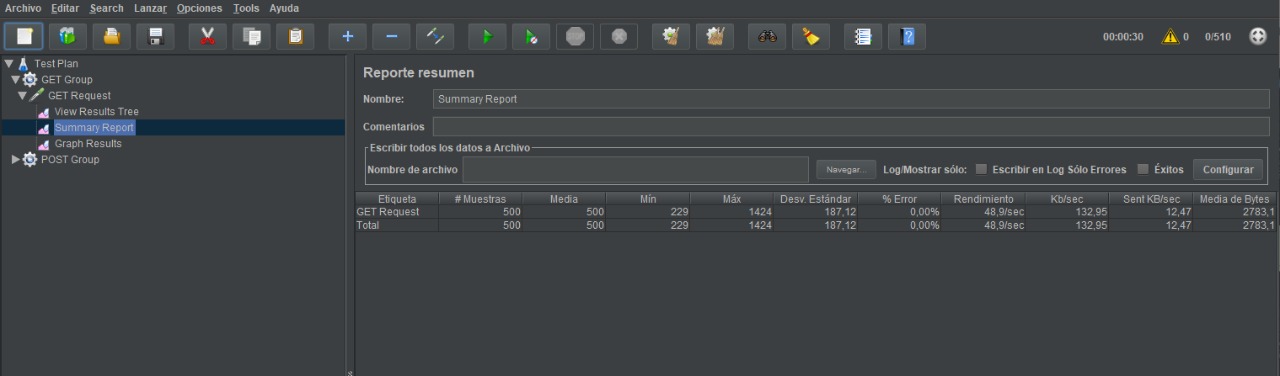Image resolution: width=1280 pixels, height=376 pixels.
Task: Click the remote engine icon beside 0/510
Action: [1258, 36]
